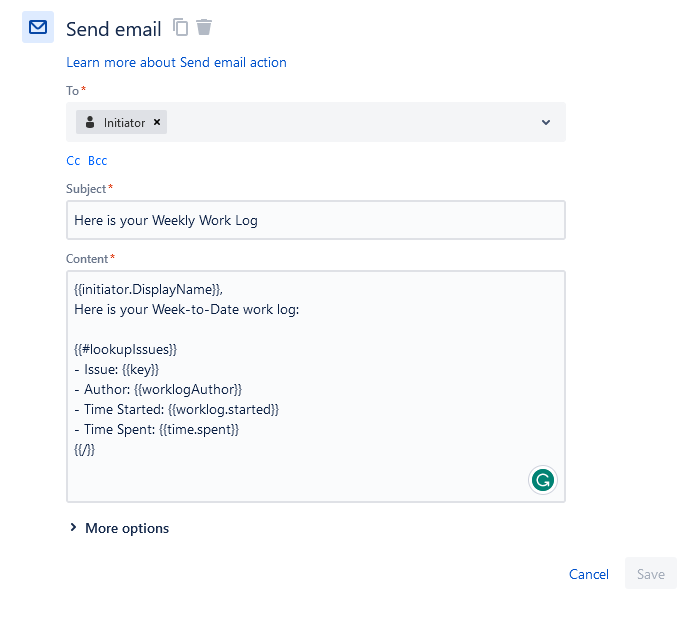The image size is (700, 620).
Task: Click the 'Time Spent: {{time.spent}}' line
Action: [157, 429]
